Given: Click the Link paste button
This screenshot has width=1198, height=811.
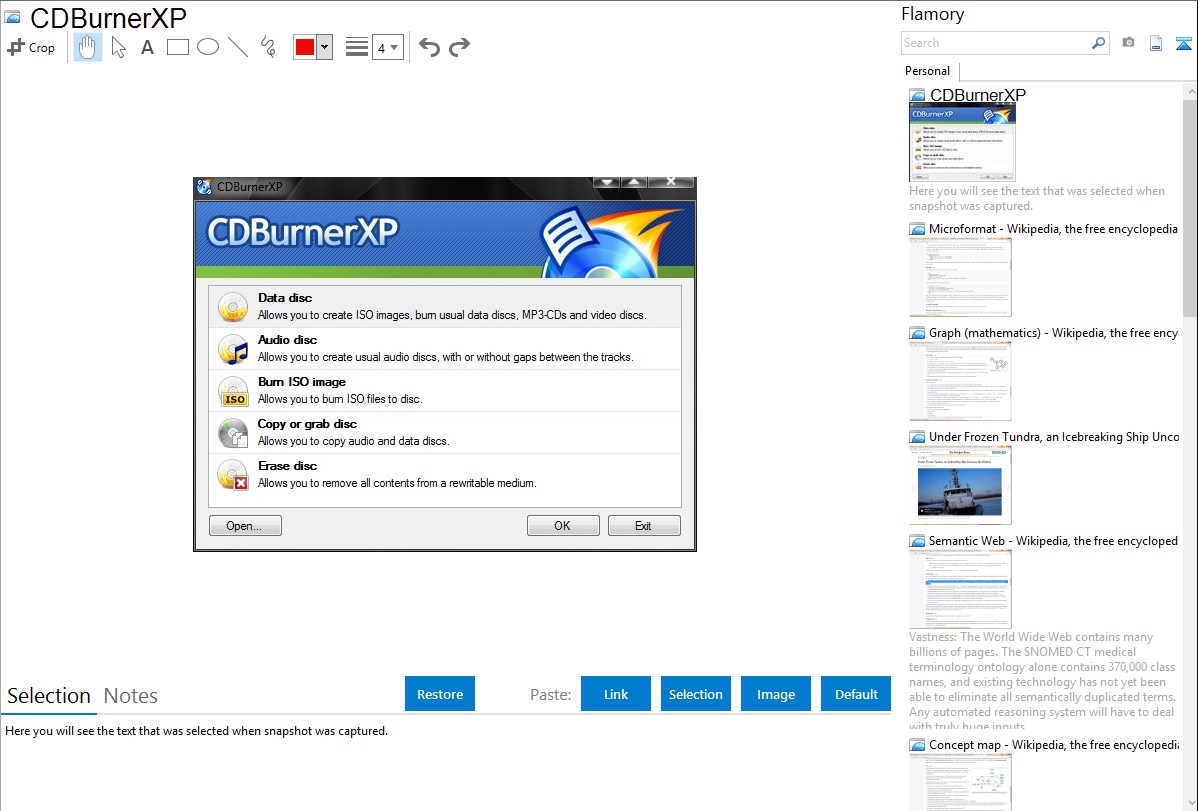Looking at the screenshot, I should tap(616, 693).
